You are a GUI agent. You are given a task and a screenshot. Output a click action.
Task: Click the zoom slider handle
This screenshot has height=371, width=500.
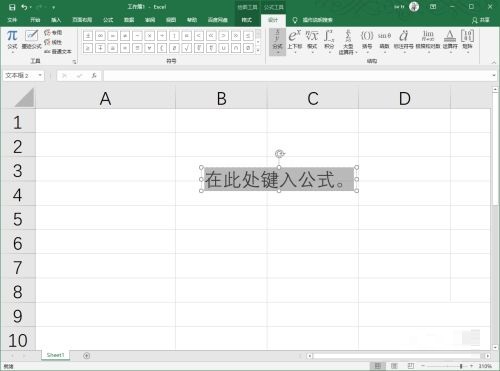click(x=461, y=366)
